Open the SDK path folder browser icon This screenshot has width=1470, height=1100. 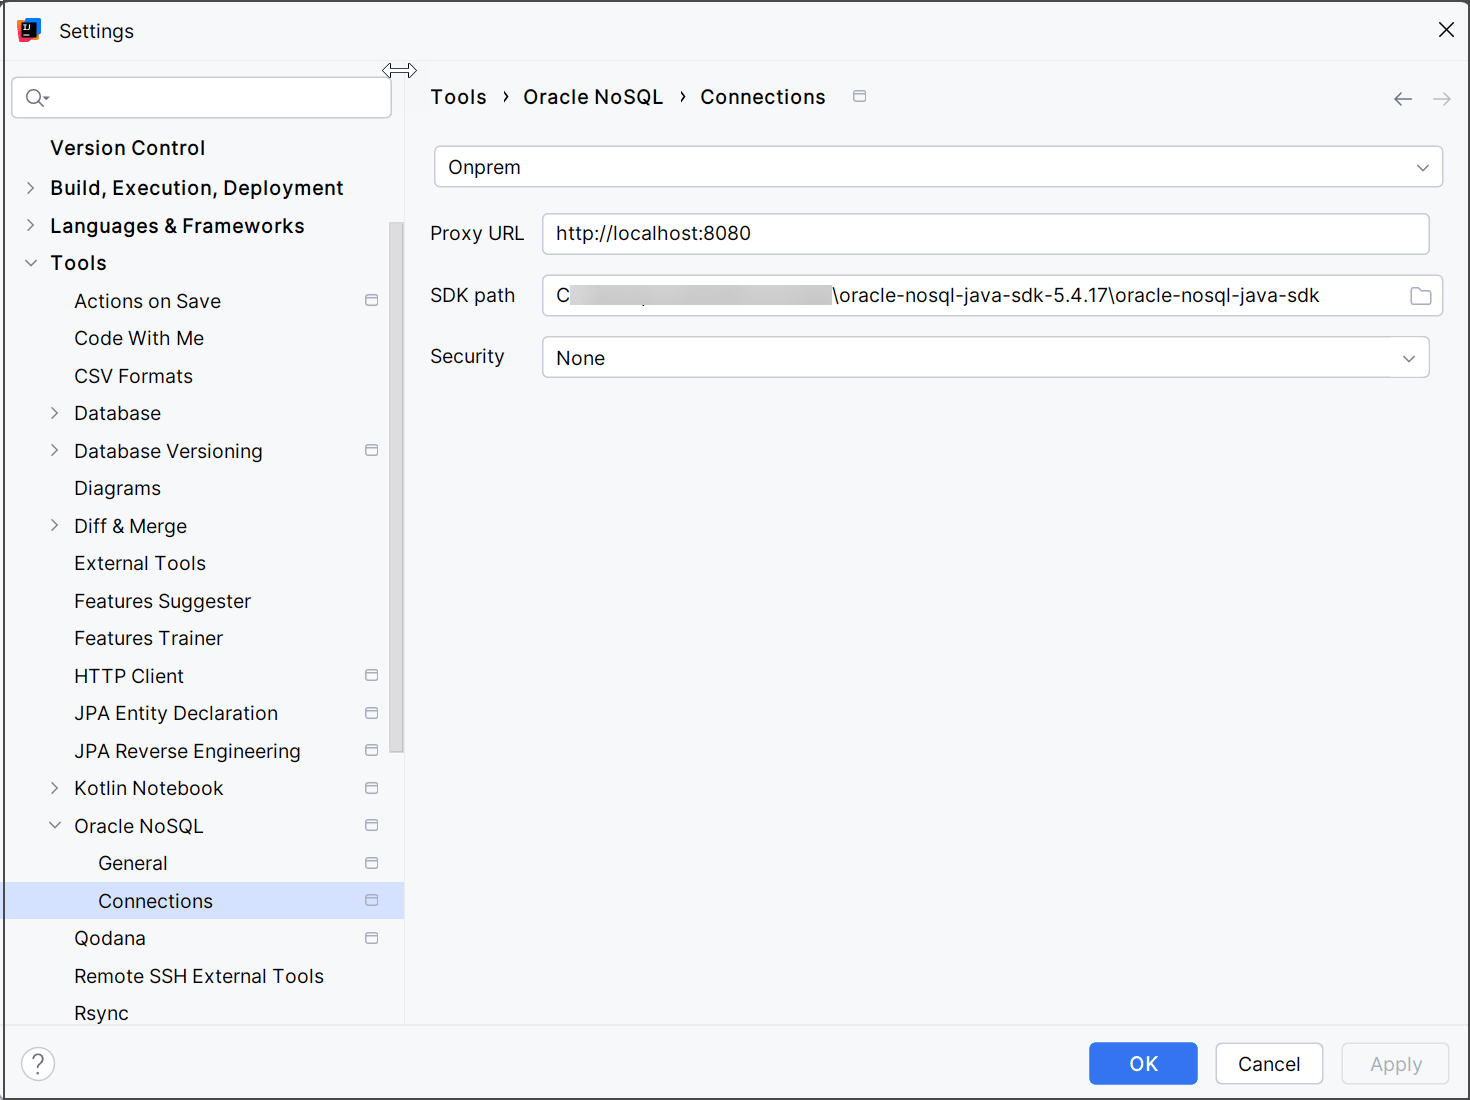1421,295
